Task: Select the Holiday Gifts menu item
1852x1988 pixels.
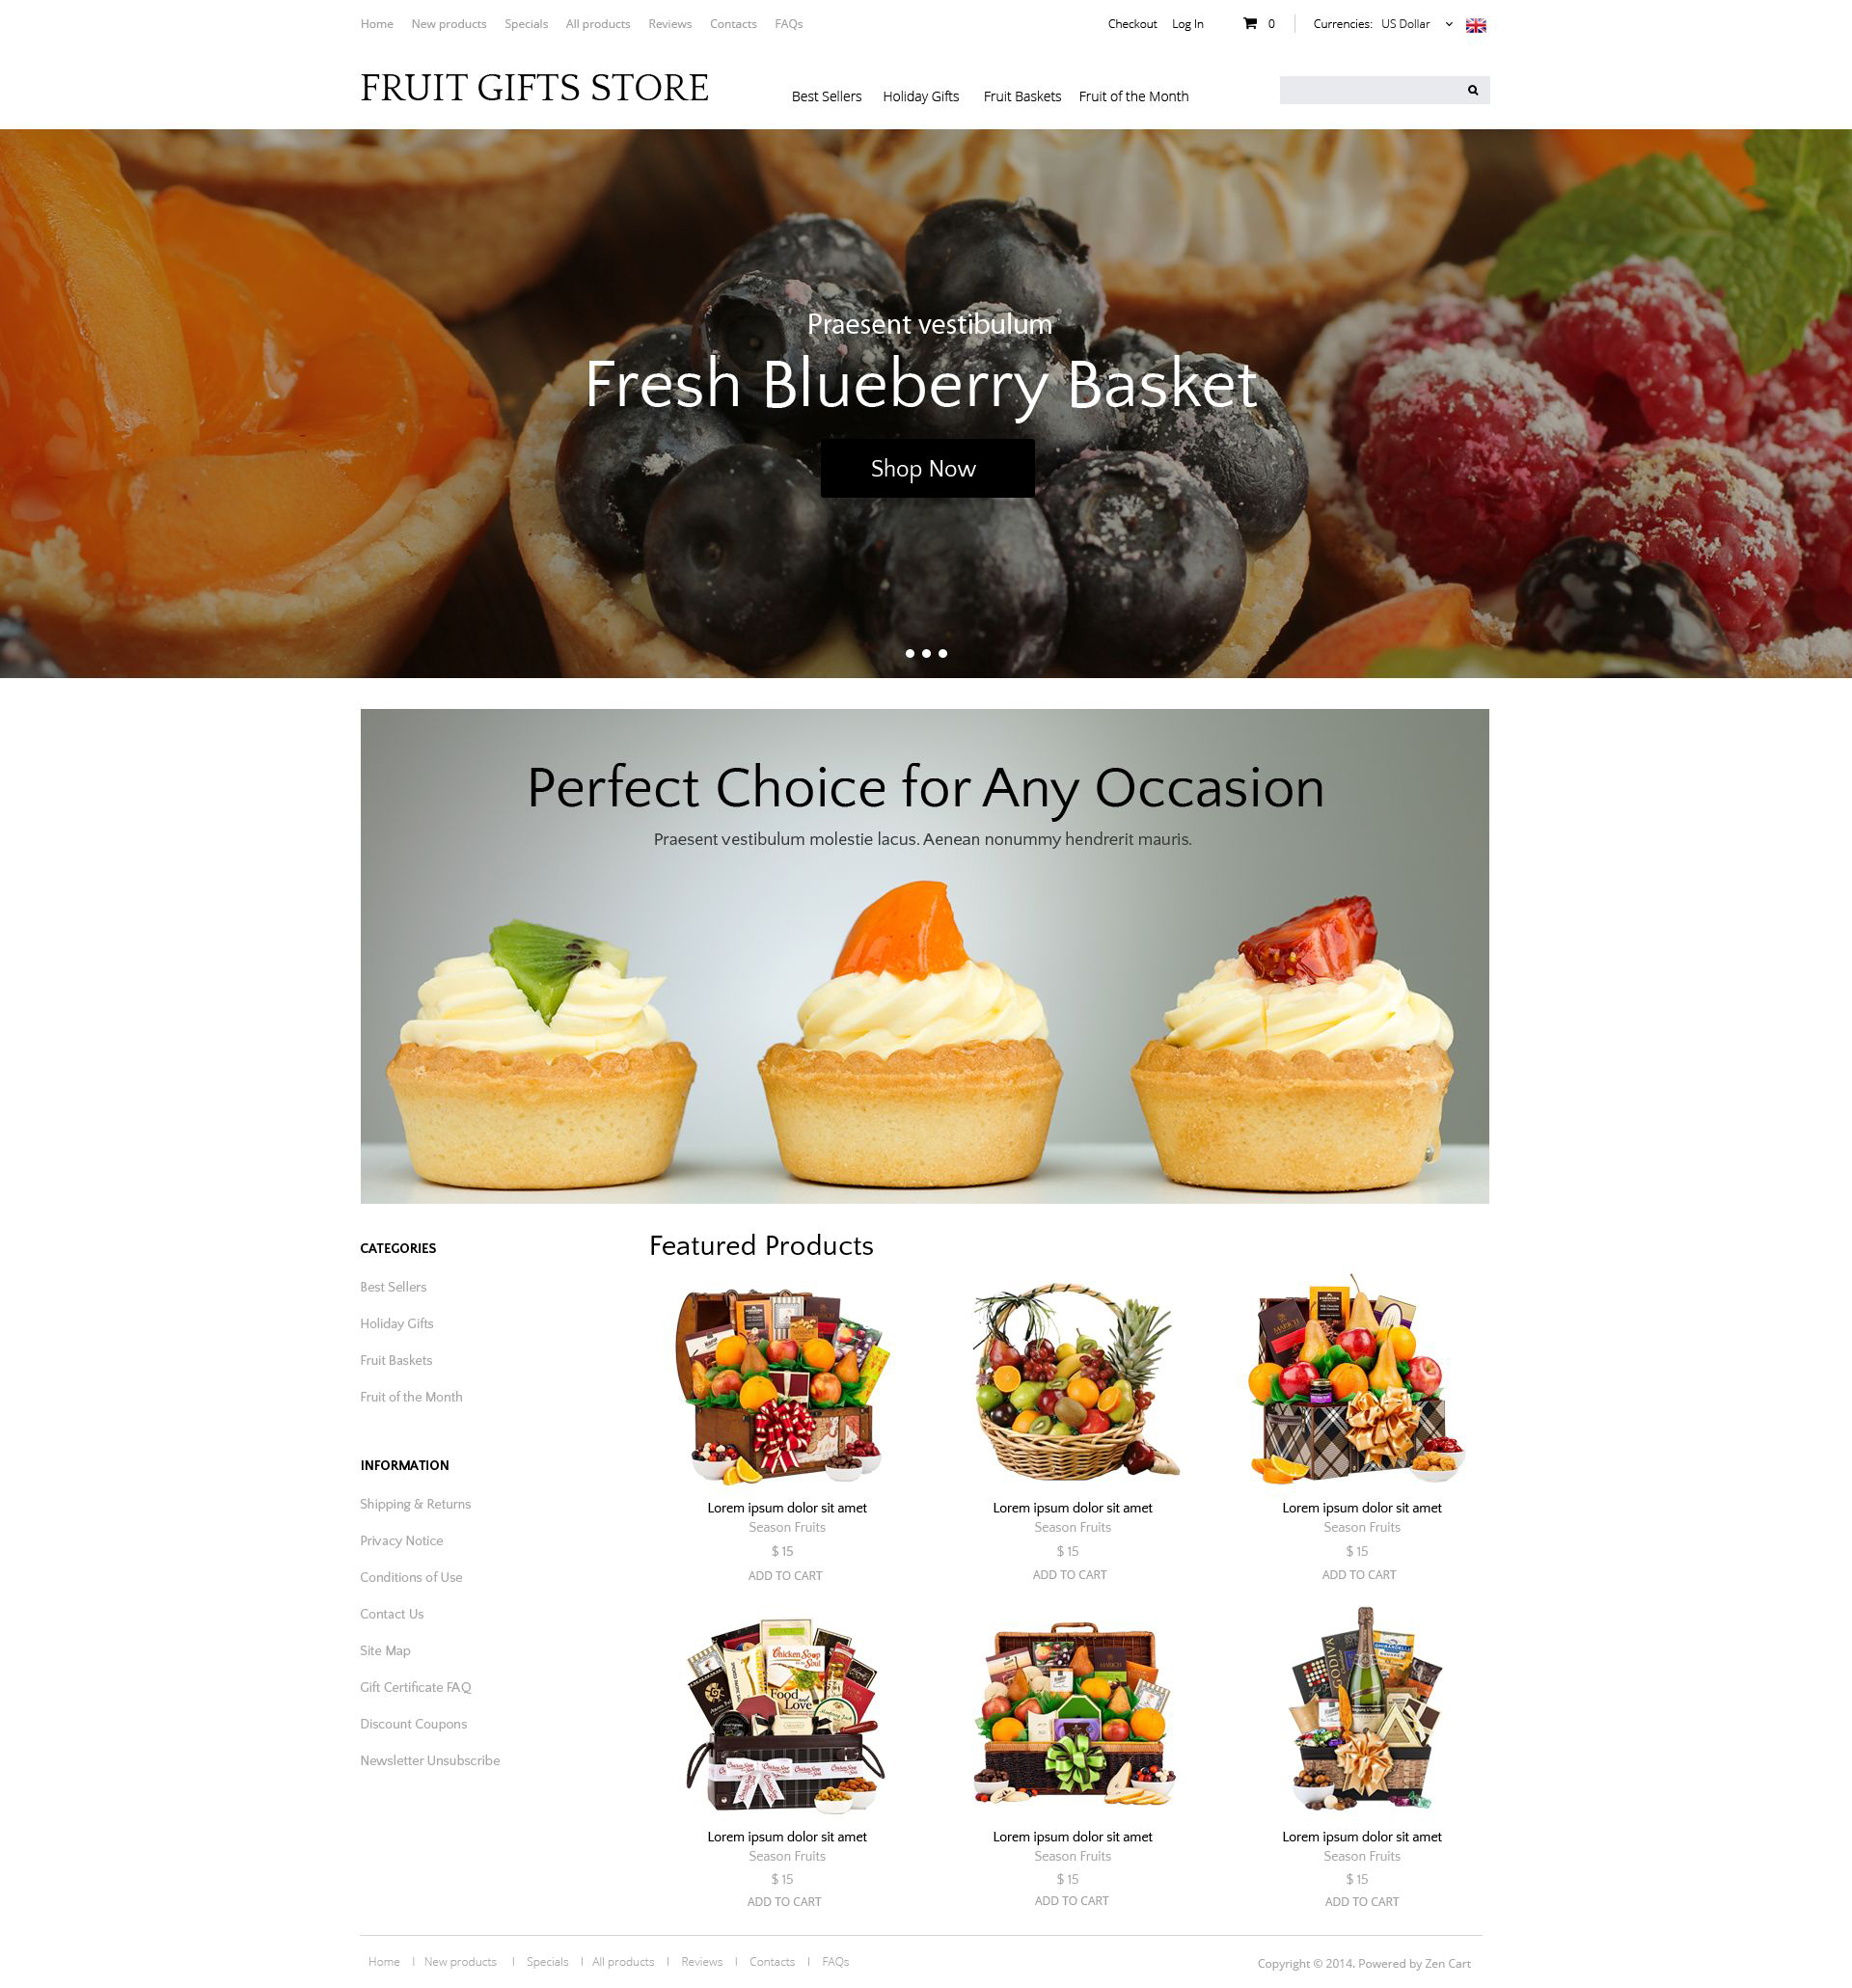Action: [x=921, y=95]
